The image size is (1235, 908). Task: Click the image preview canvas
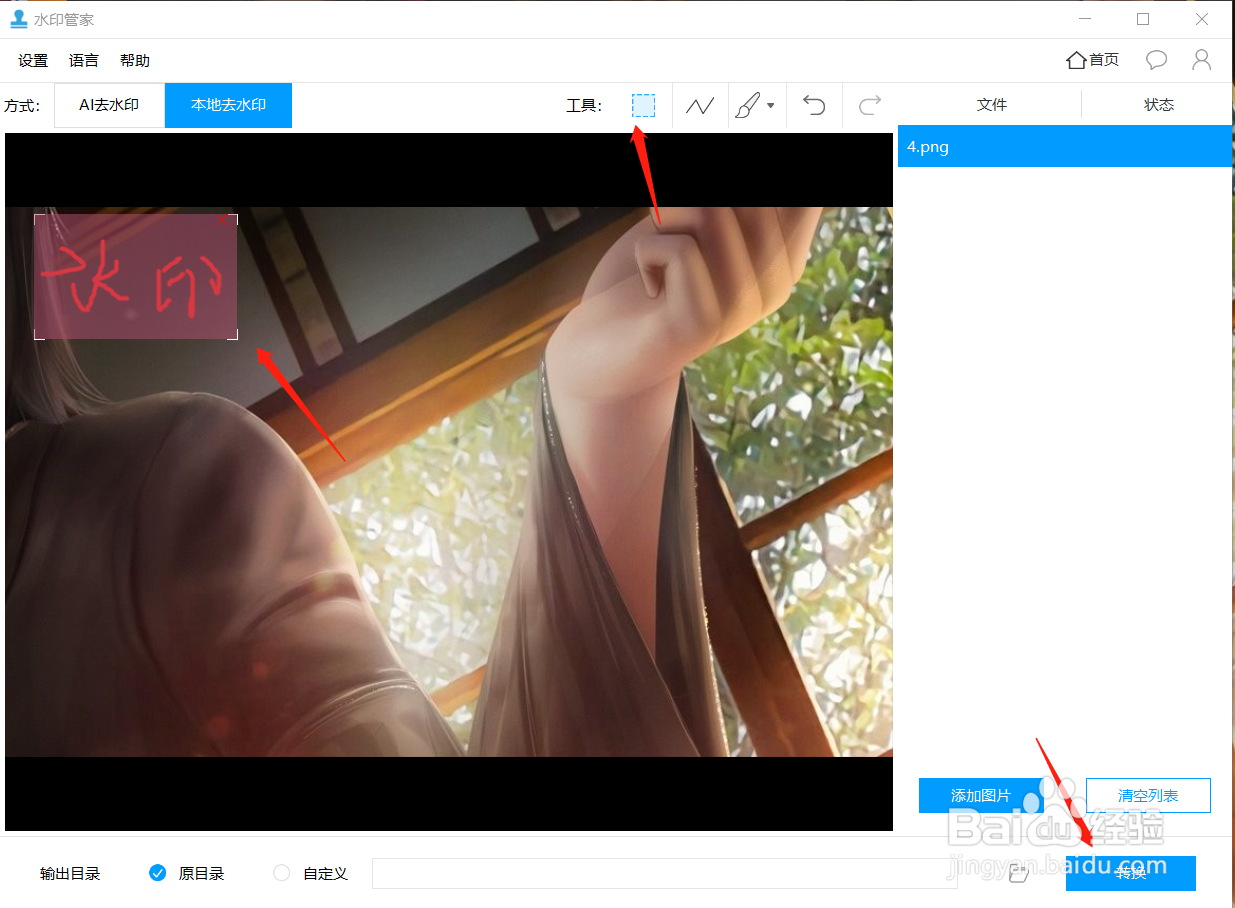449,482
